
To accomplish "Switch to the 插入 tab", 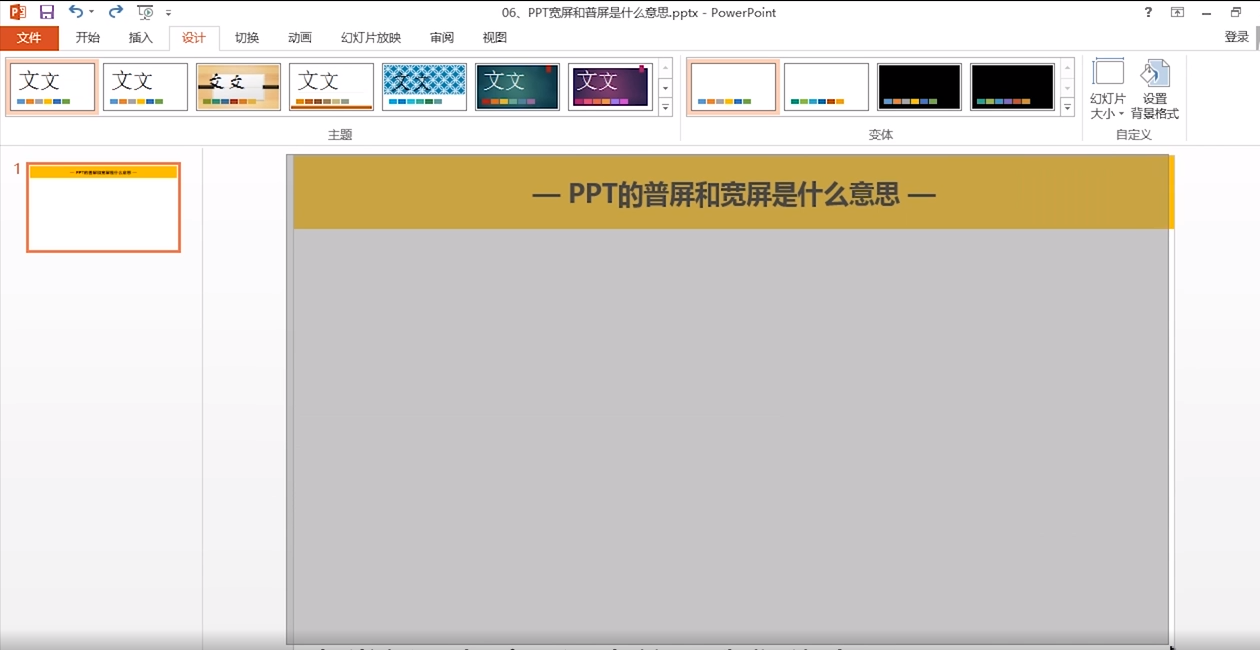I will 141,38.
